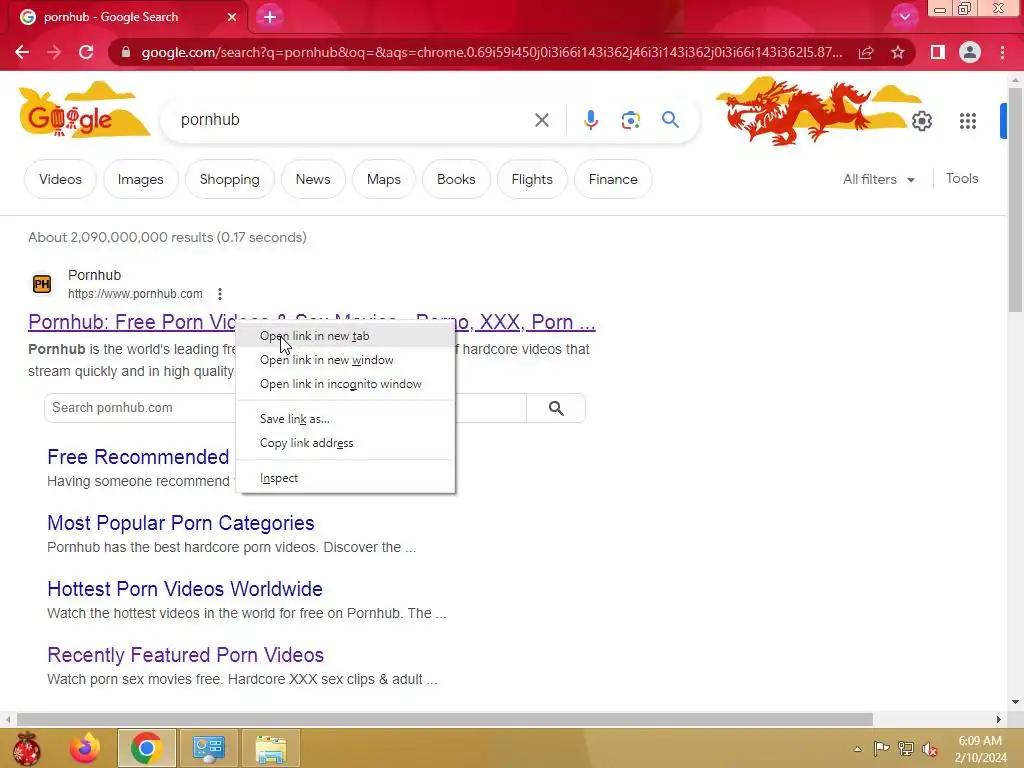Choose Open link in new tab

pyautogui.click(x=345, y=336)
